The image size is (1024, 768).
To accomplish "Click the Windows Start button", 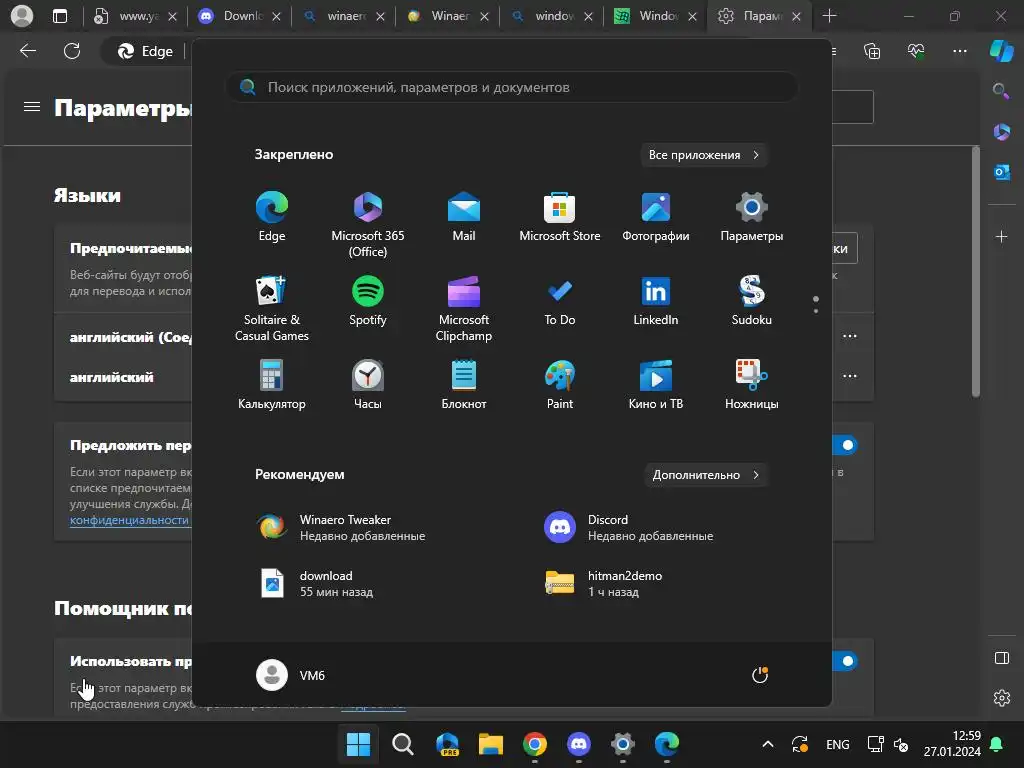I will coord(358,744).
